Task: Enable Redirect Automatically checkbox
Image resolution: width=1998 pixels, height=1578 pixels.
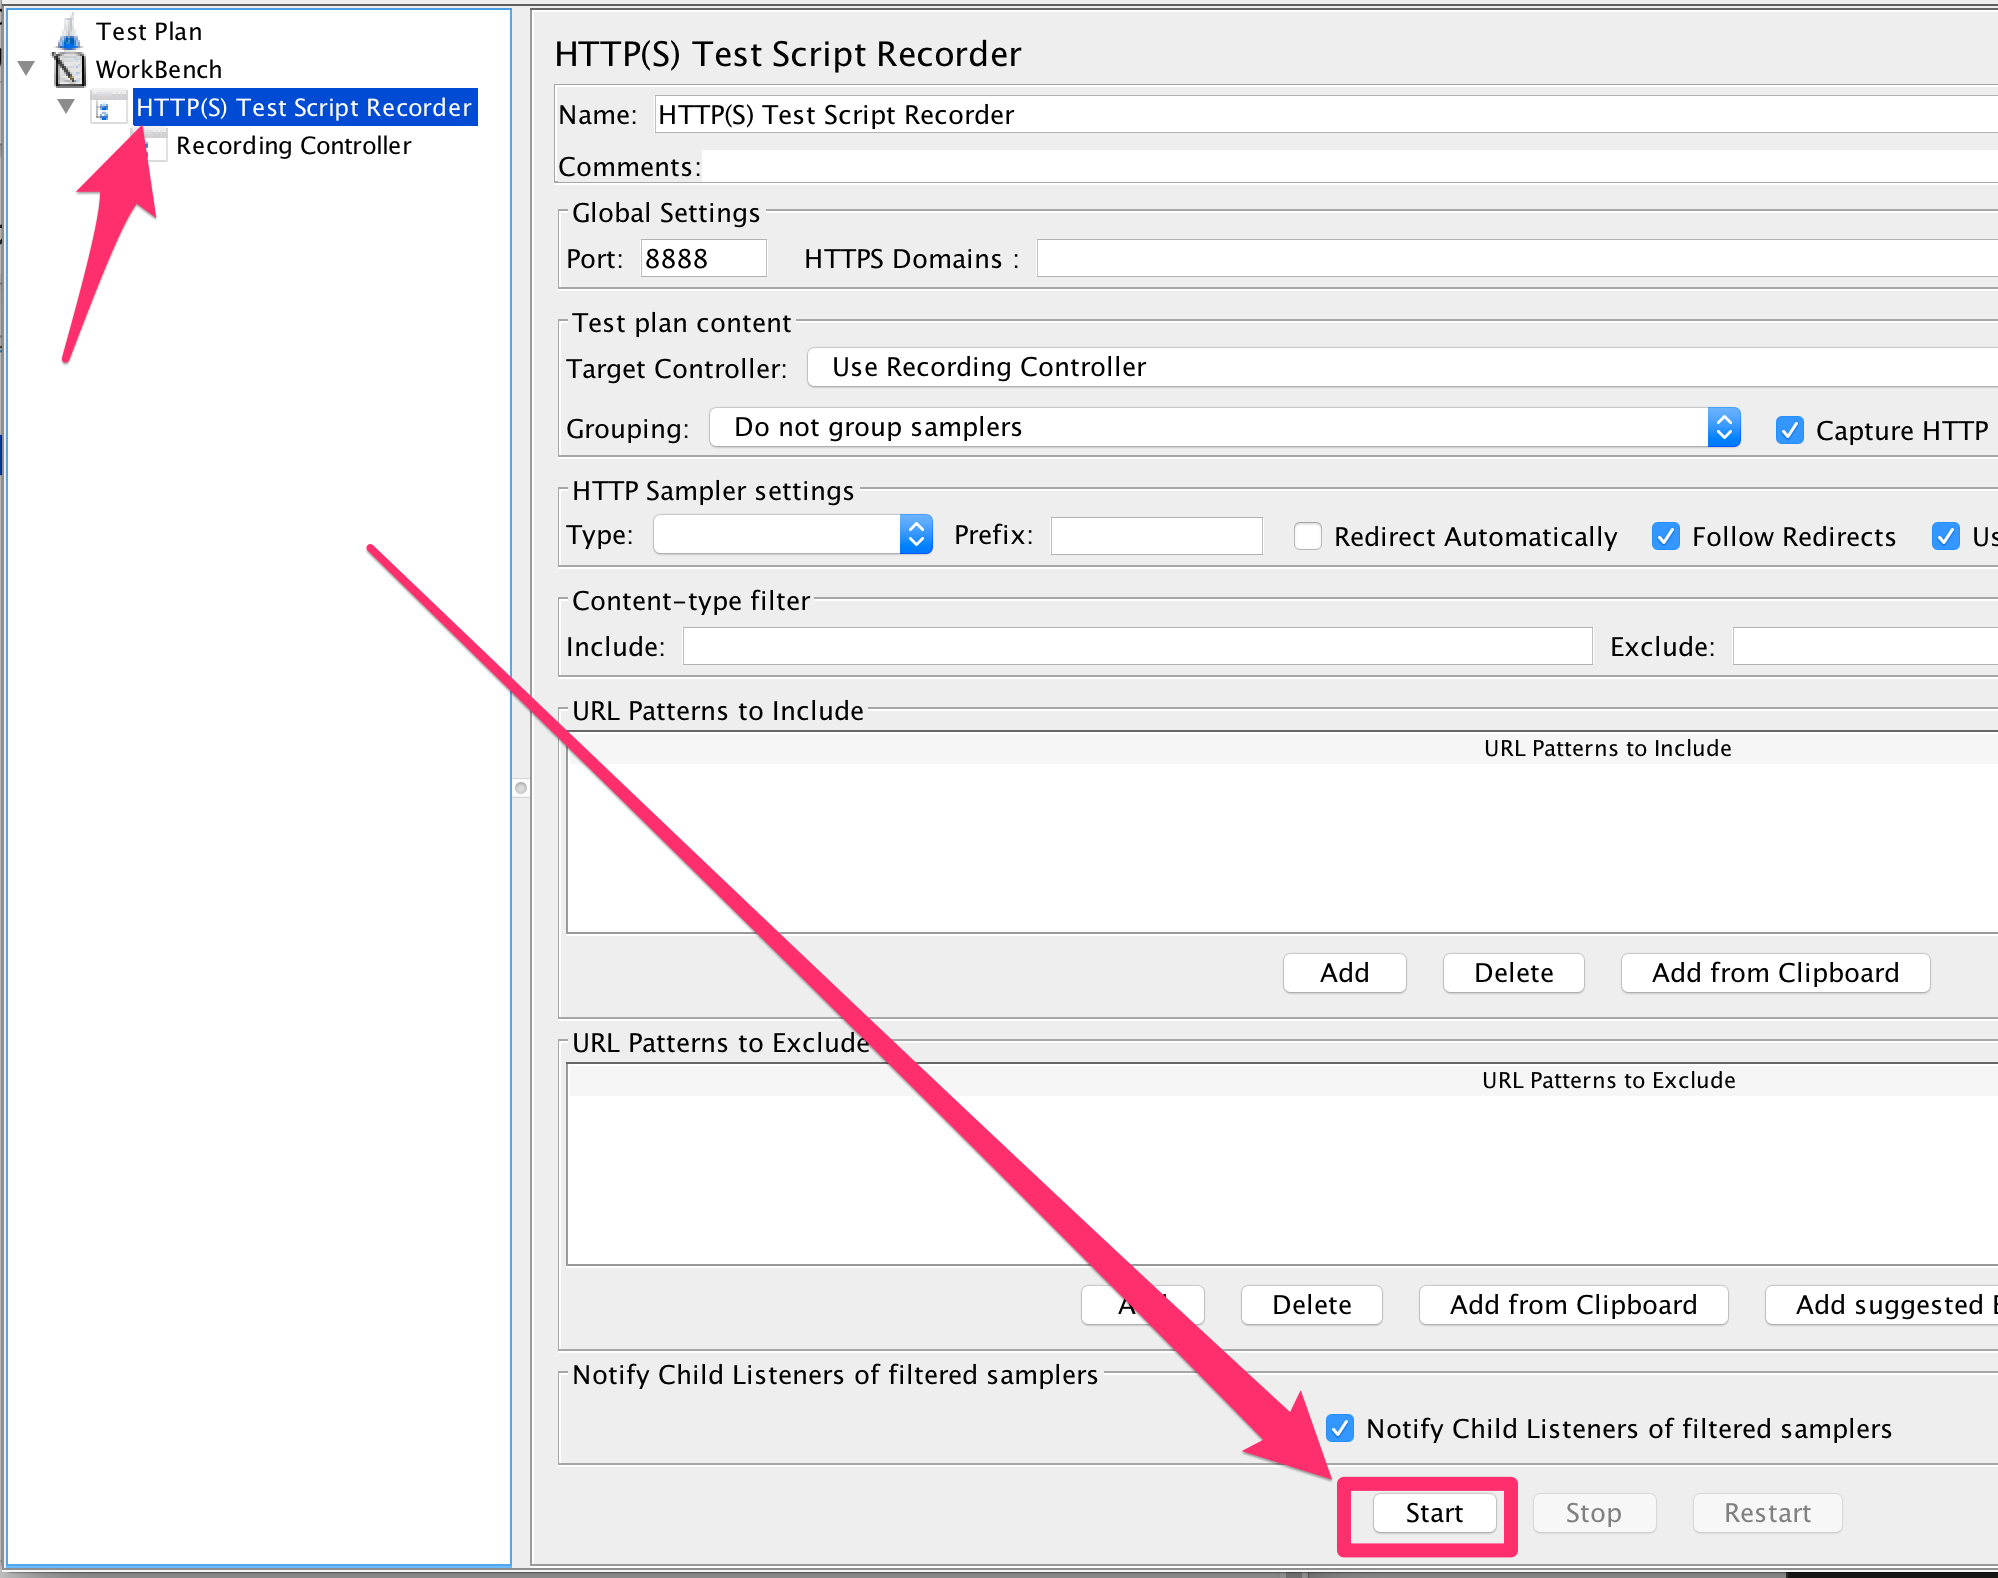Action: tap(1308, 536)
